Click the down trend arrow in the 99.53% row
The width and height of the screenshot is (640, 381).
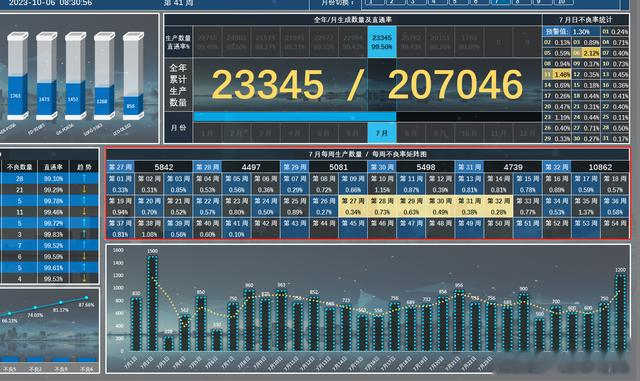[x=84, y=279]
